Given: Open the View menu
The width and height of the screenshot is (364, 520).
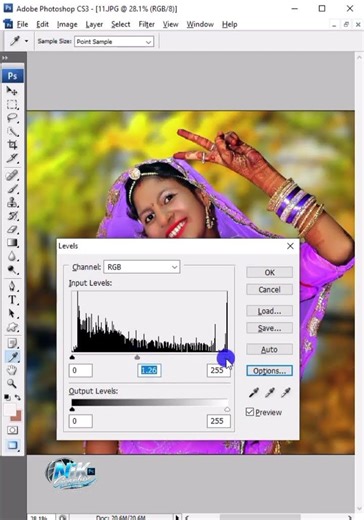Looking at the screenshot, I should [x=170, y=24].
